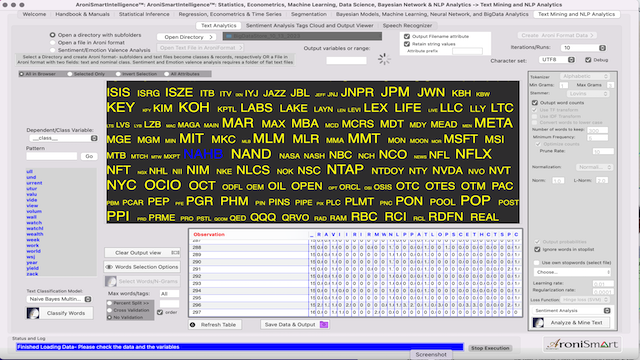Viewport: 640px width, 360px height.
Task: Open the Segmentation tab
Action: 309,14
